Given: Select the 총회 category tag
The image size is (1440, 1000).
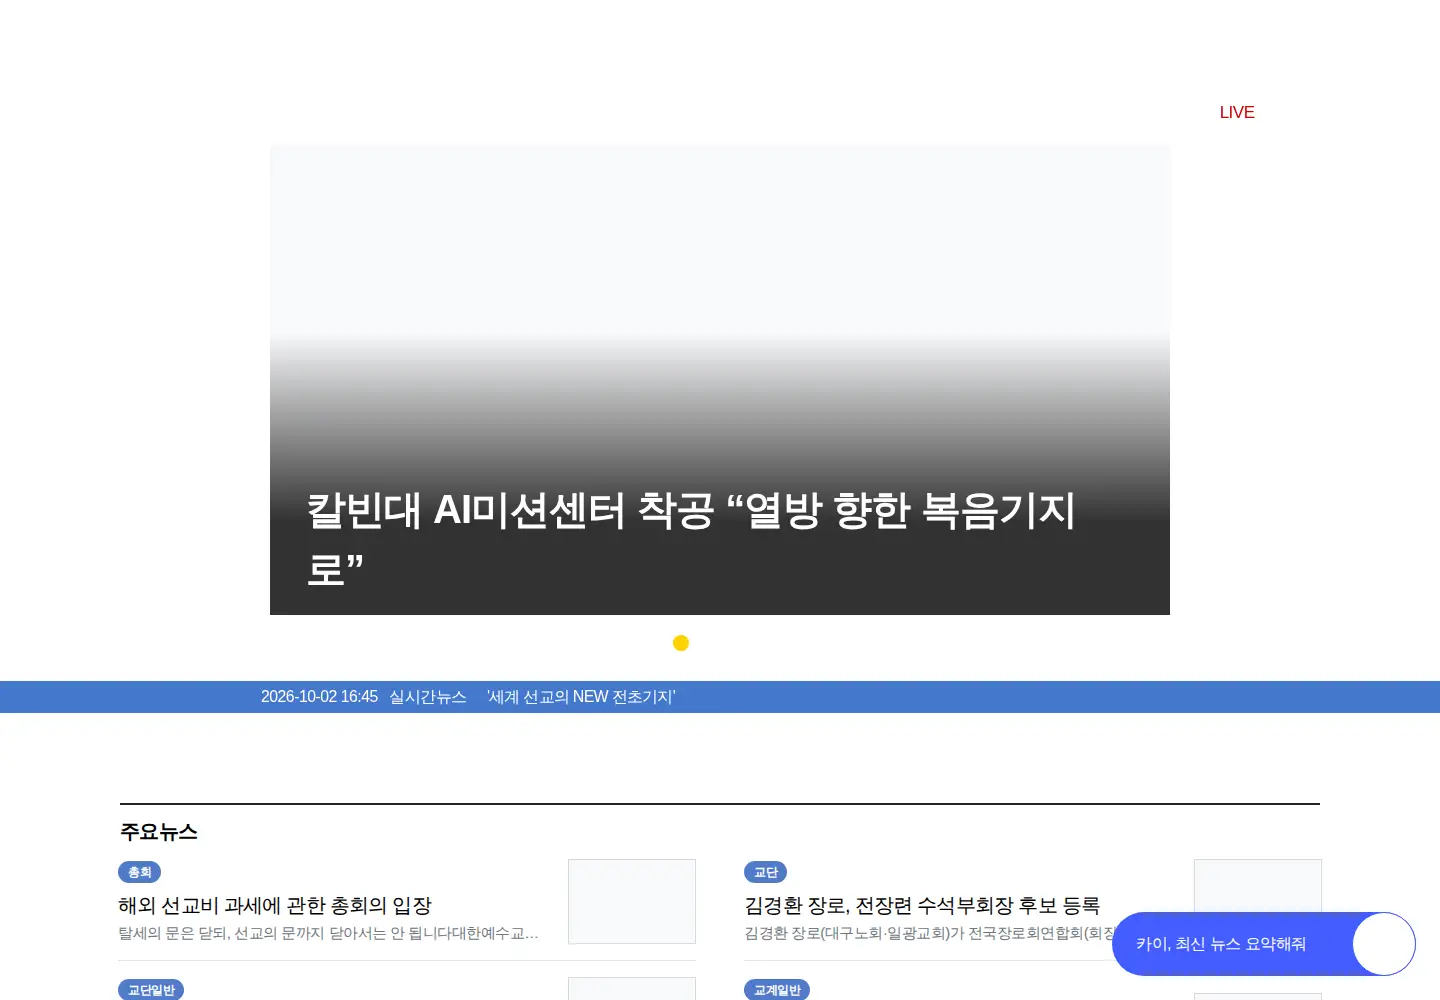Looking at the screenshot, I should click(x=140, y=872).
